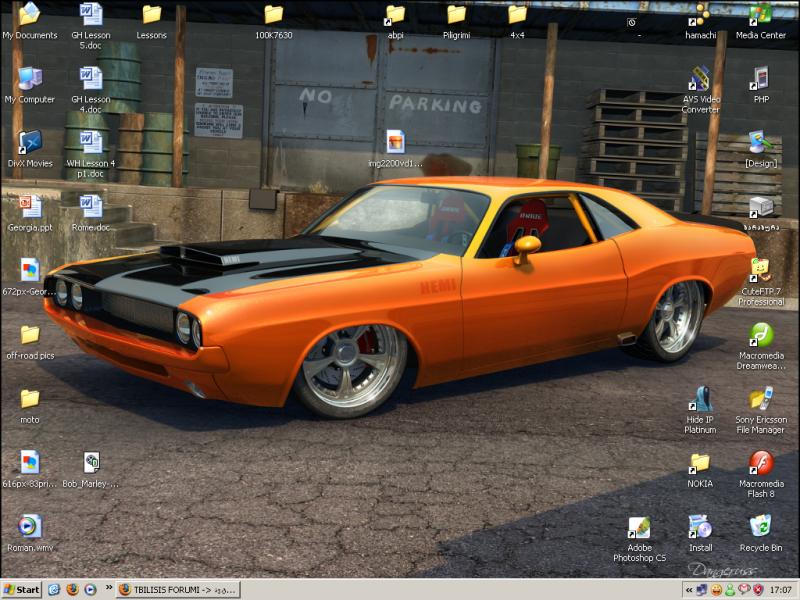Select the Roman.wmv video file
The width and height of the screenshot is (800, 600).
(30, 534)
